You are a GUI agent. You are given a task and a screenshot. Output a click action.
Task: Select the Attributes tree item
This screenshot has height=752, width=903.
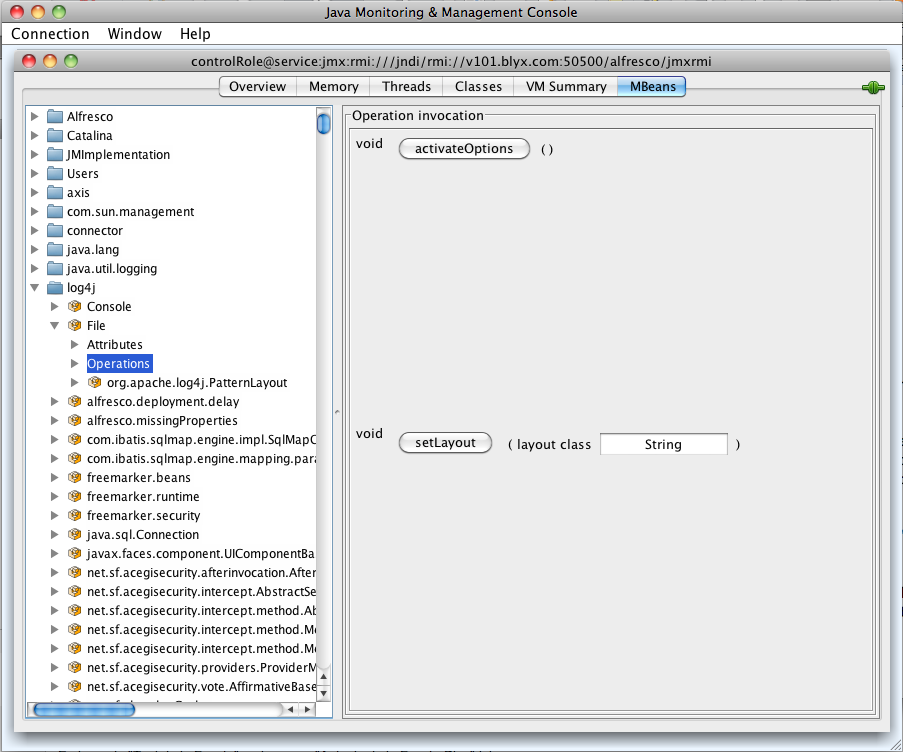(x=115, y=344)
